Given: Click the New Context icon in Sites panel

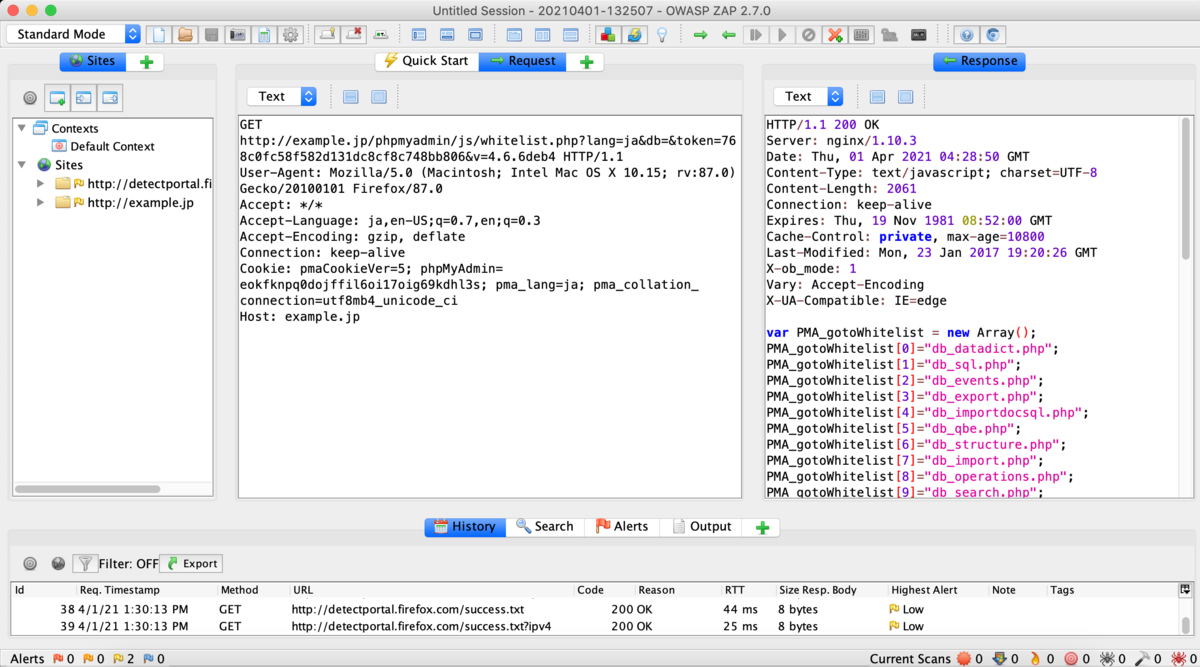Looking at the screenshot, I should pos(58,98).
